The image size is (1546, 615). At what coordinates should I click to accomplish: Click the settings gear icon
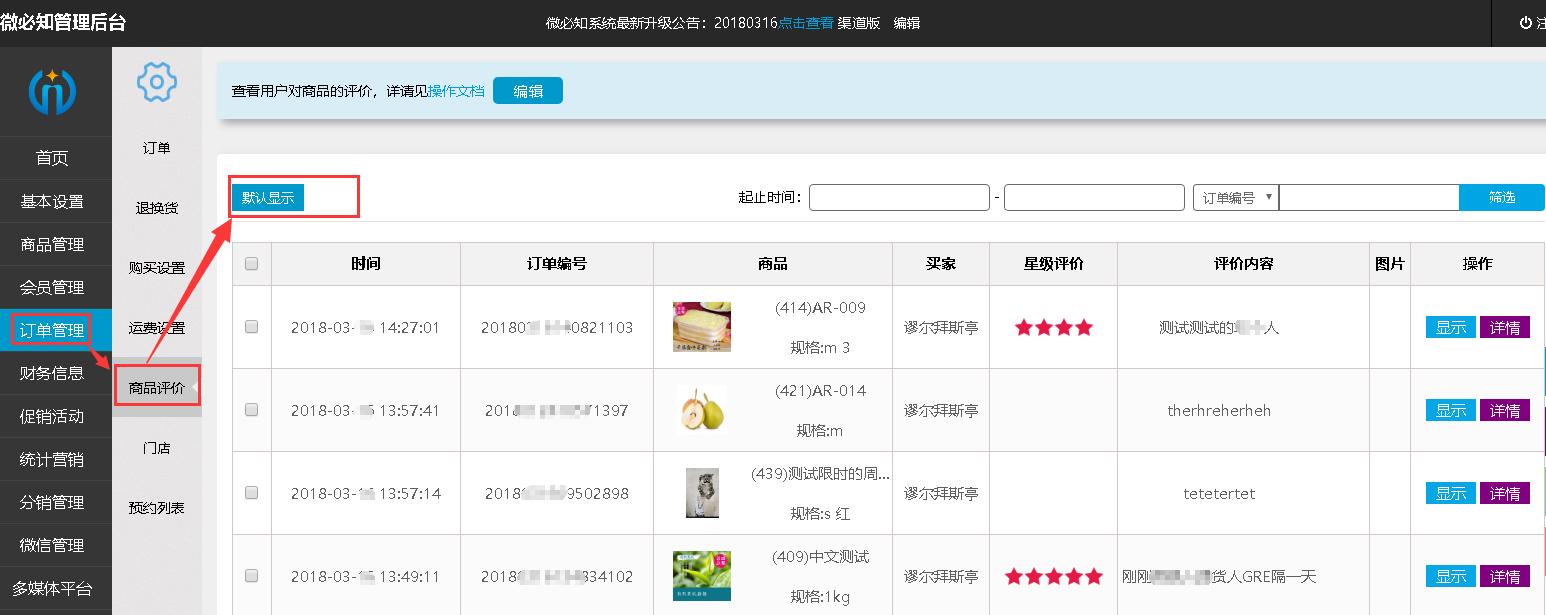(157, 82)
